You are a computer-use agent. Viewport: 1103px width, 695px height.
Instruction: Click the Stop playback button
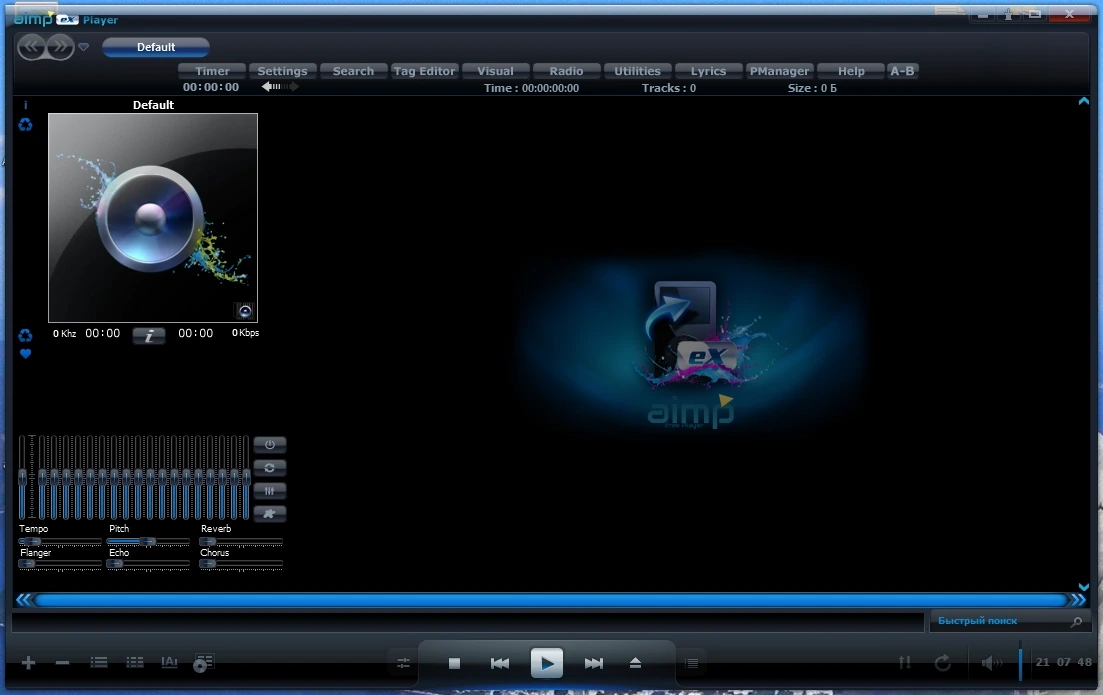[454, 663]
